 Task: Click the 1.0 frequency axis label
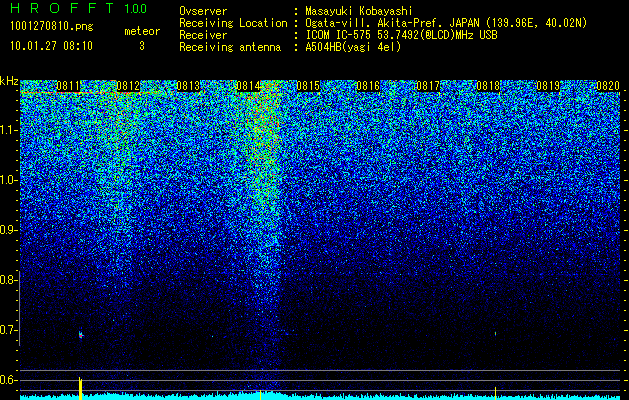(x=8, y=180)
